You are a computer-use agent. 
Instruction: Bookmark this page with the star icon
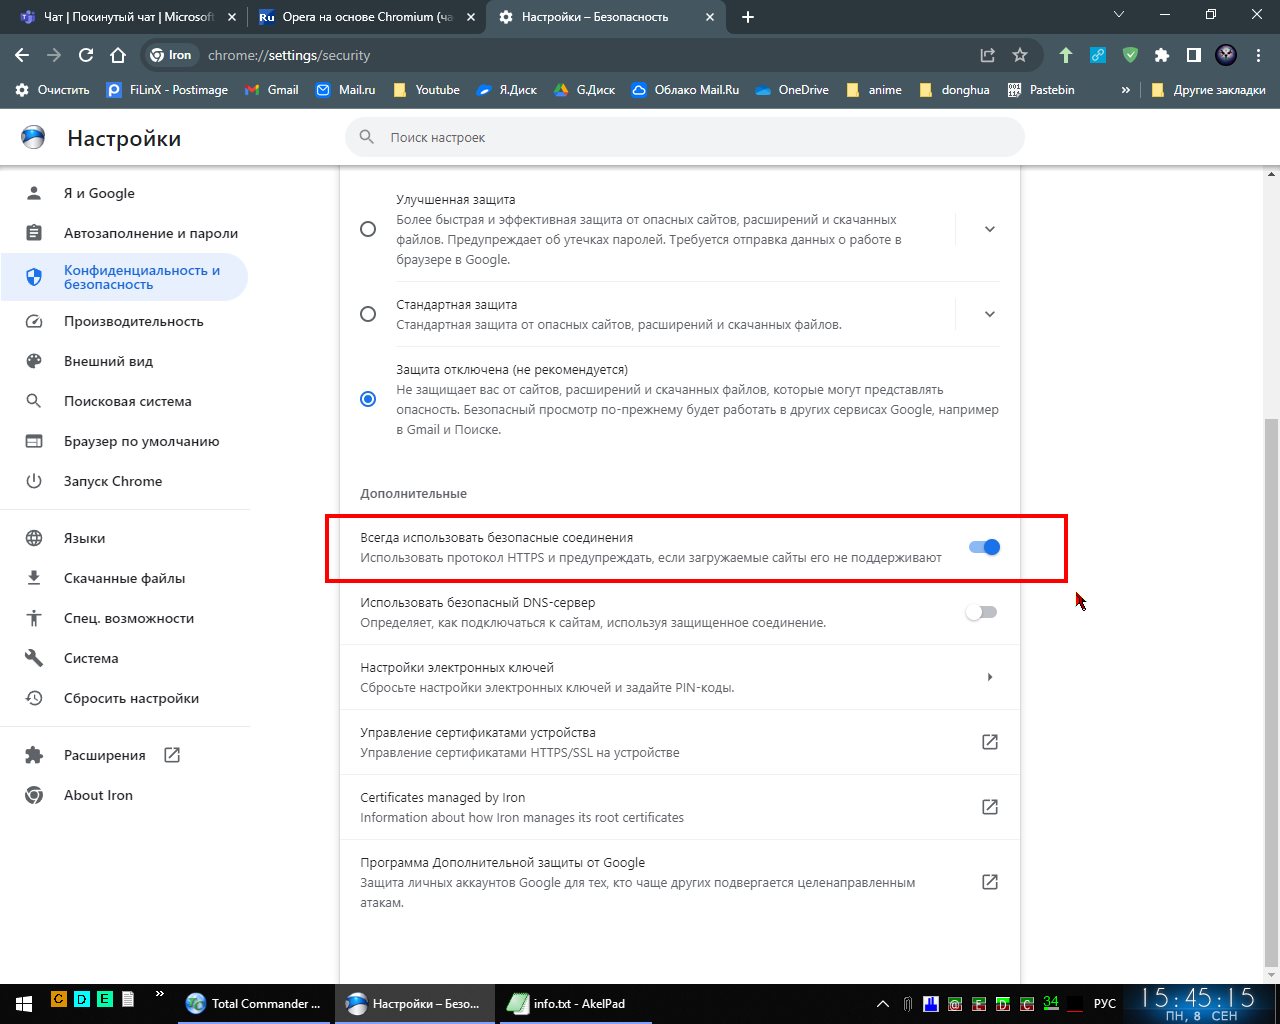pyautogui.click(x=1019, y=56)
